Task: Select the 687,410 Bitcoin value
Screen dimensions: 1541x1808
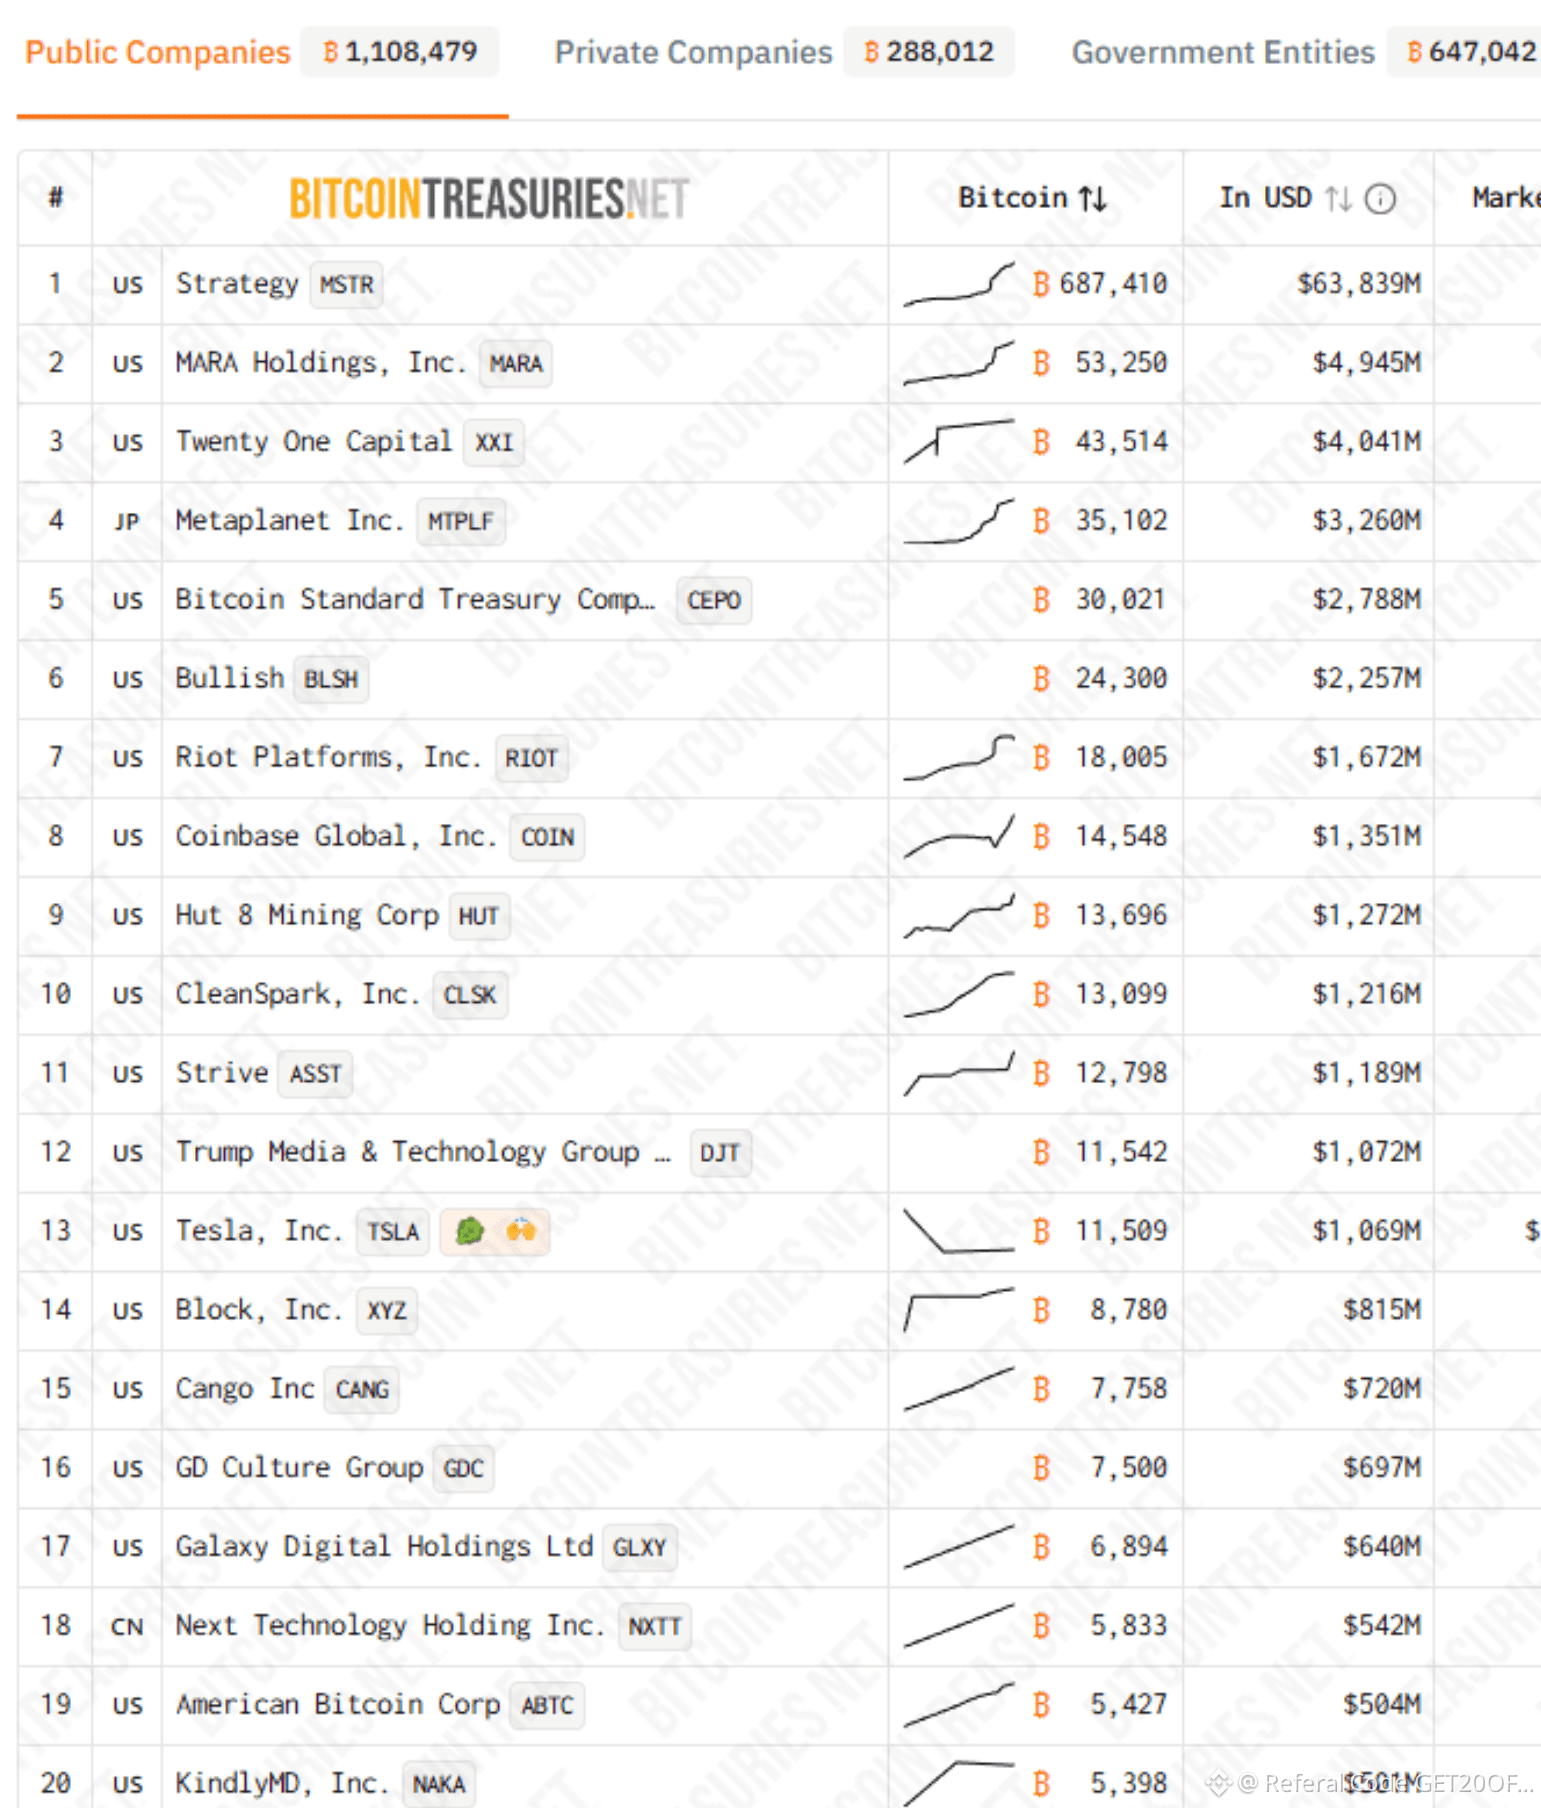Action: pos(1113,284)
